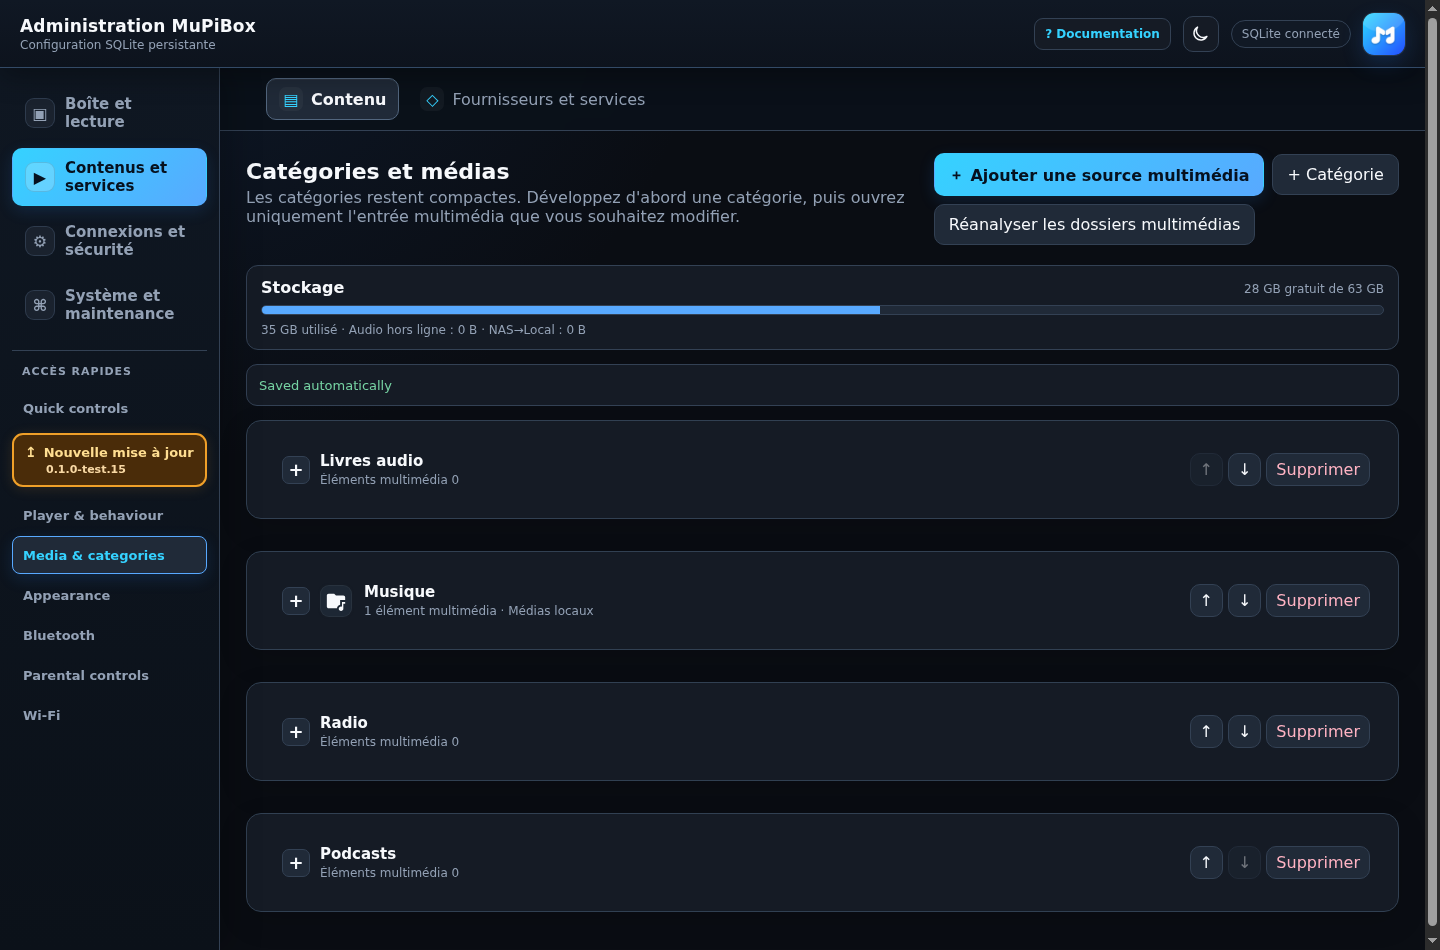Move Radio category up
The width and height of the screenshot is (1440, 950).
[1206, 731]
